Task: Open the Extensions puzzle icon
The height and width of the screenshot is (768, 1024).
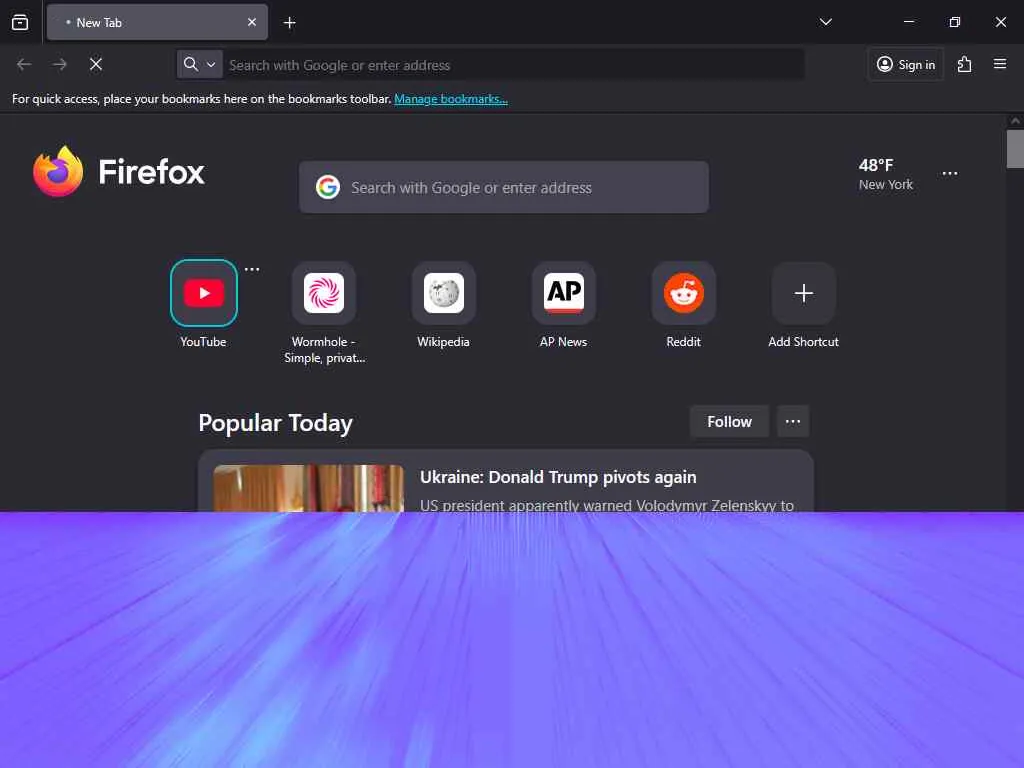Action: pyautogui.click(x=964, y=64)
